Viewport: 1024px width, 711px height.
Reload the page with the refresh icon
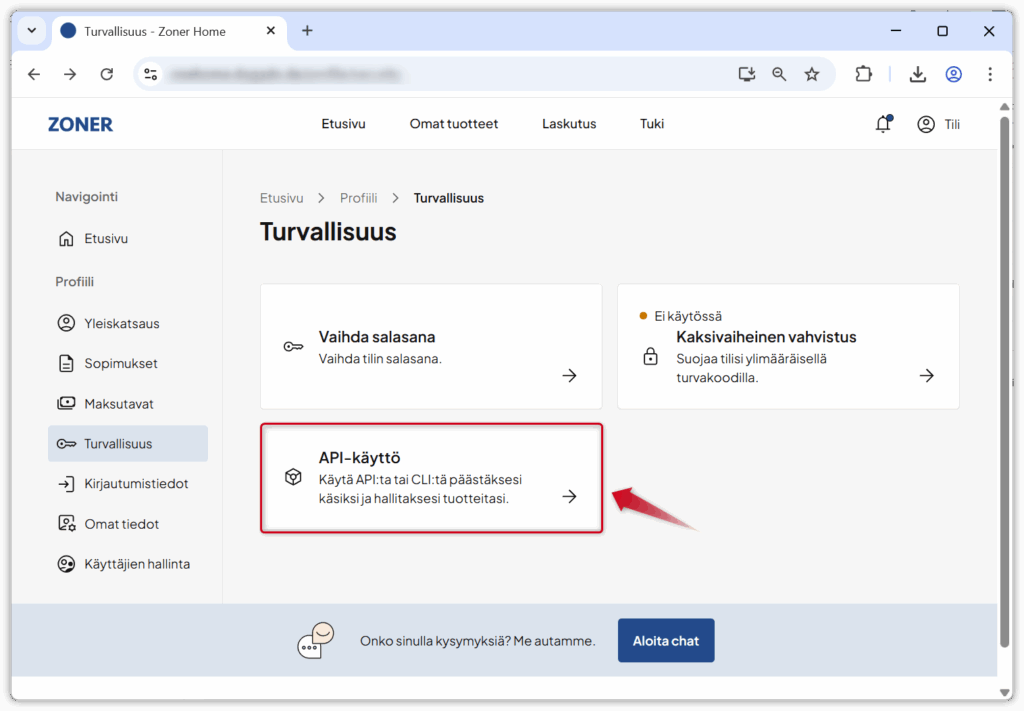tap(108, 73)
